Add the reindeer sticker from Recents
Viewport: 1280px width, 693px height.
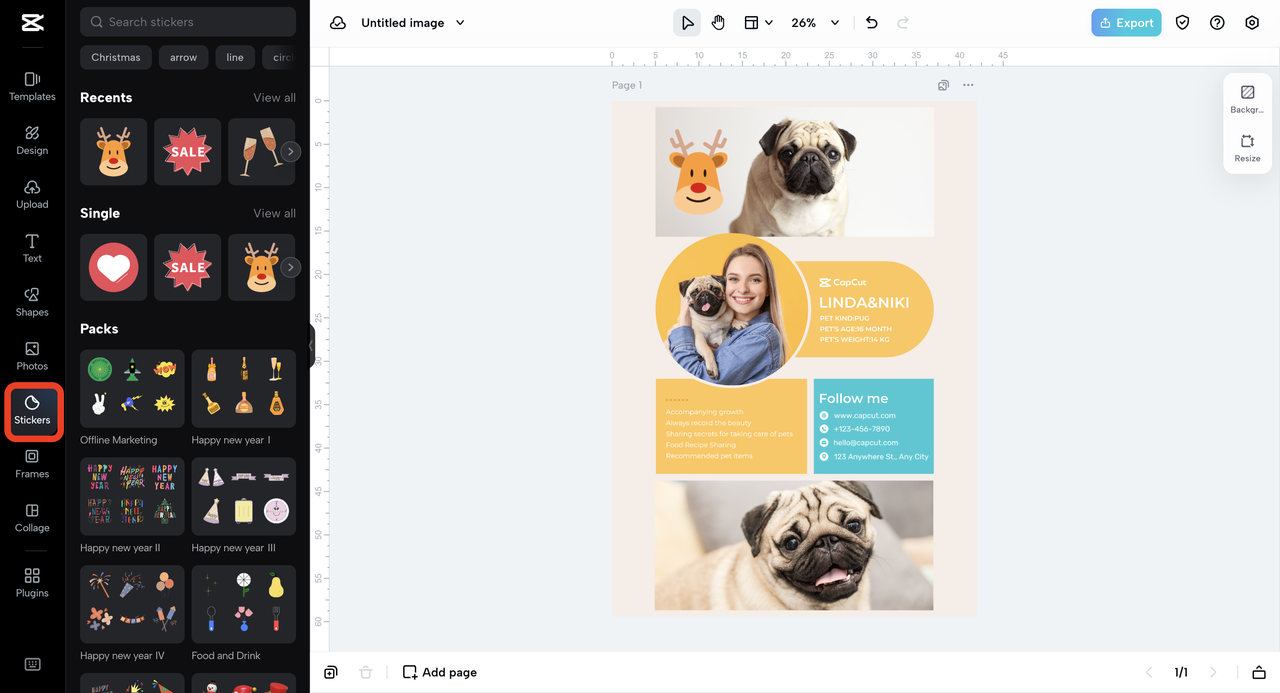tap(113, 152)
